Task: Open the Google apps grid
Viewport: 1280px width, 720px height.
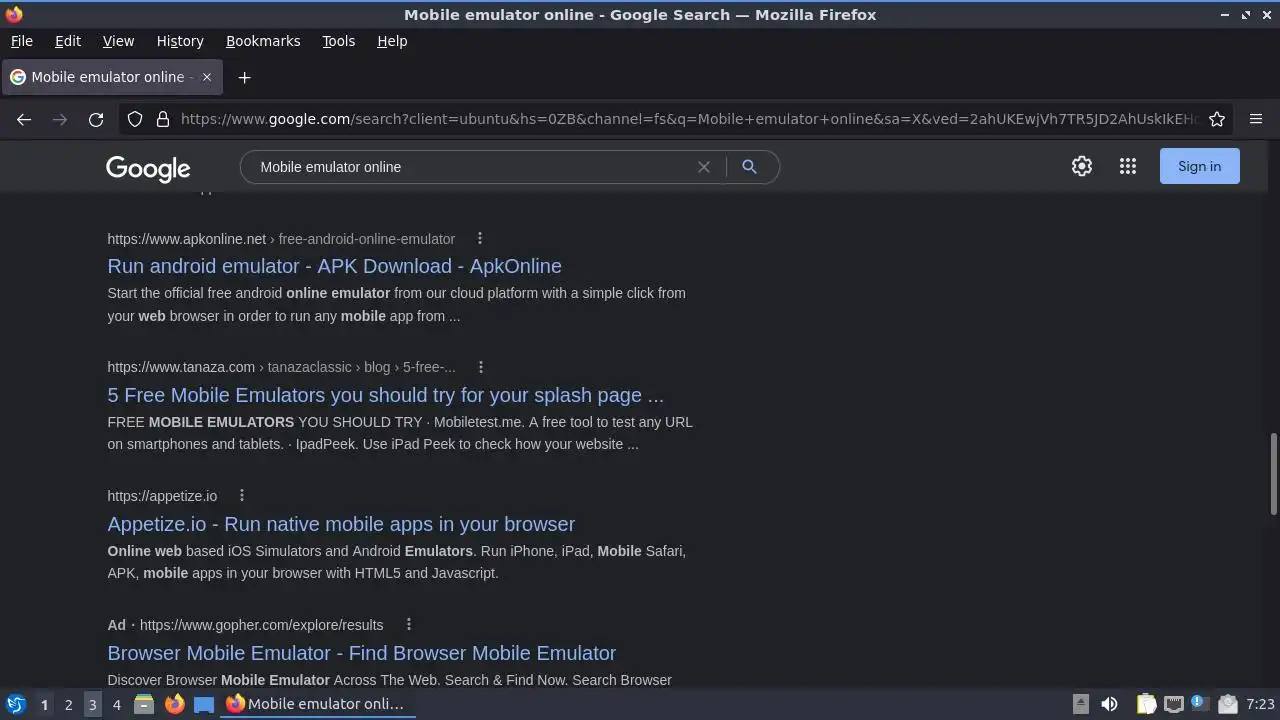Action: pyautogui.click(x=1128, y=166)
